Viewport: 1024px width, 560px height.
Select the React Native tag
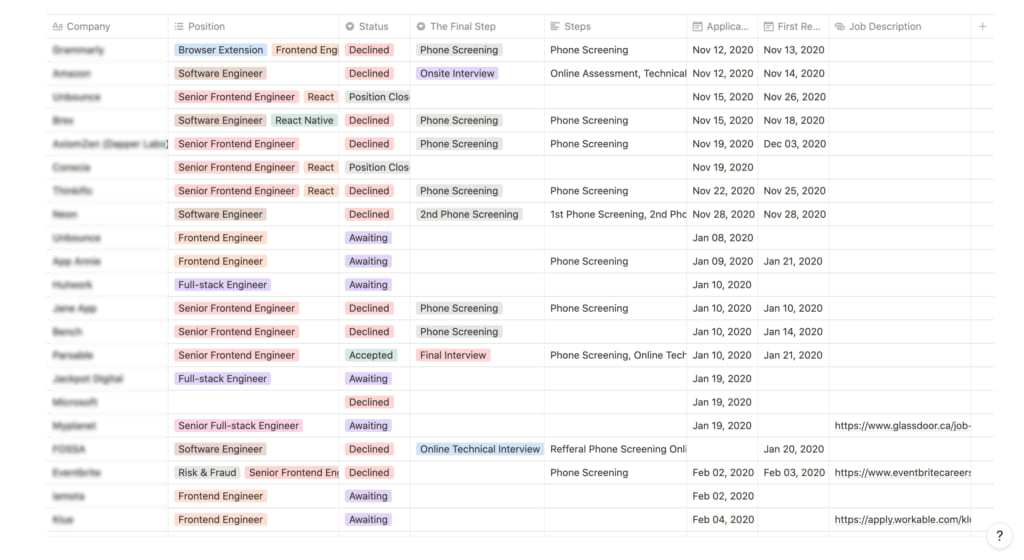pos(304,121)
